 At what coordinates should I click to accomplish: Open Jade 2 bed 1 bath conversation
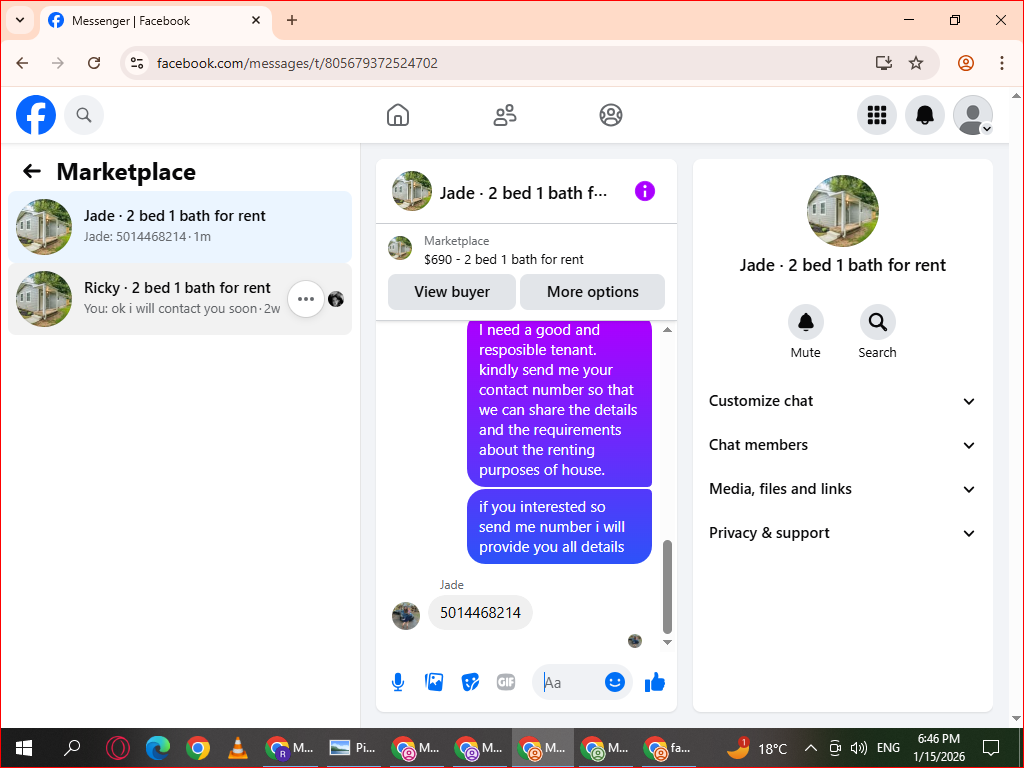180,227
